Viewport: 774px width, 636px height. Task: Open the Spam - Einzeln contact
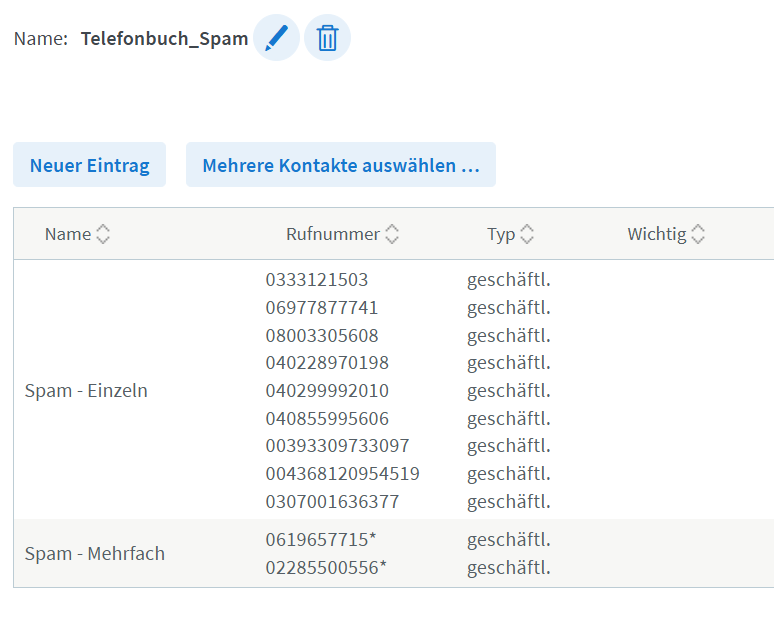point(86,390)
